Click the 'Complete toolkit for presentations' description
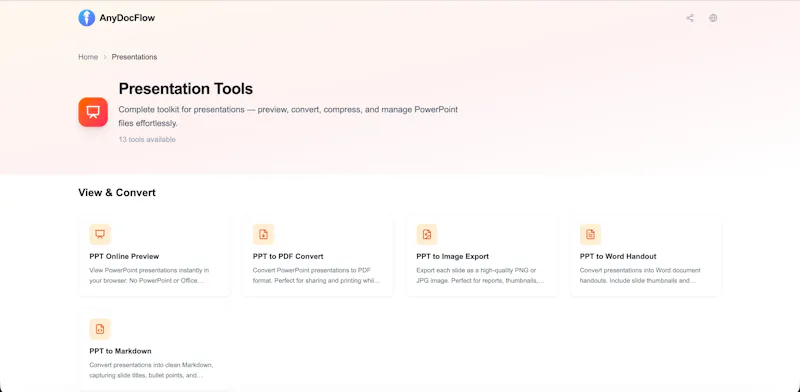Image resolution: width=800 pixels, height=392 pixels. coord(288,116)
